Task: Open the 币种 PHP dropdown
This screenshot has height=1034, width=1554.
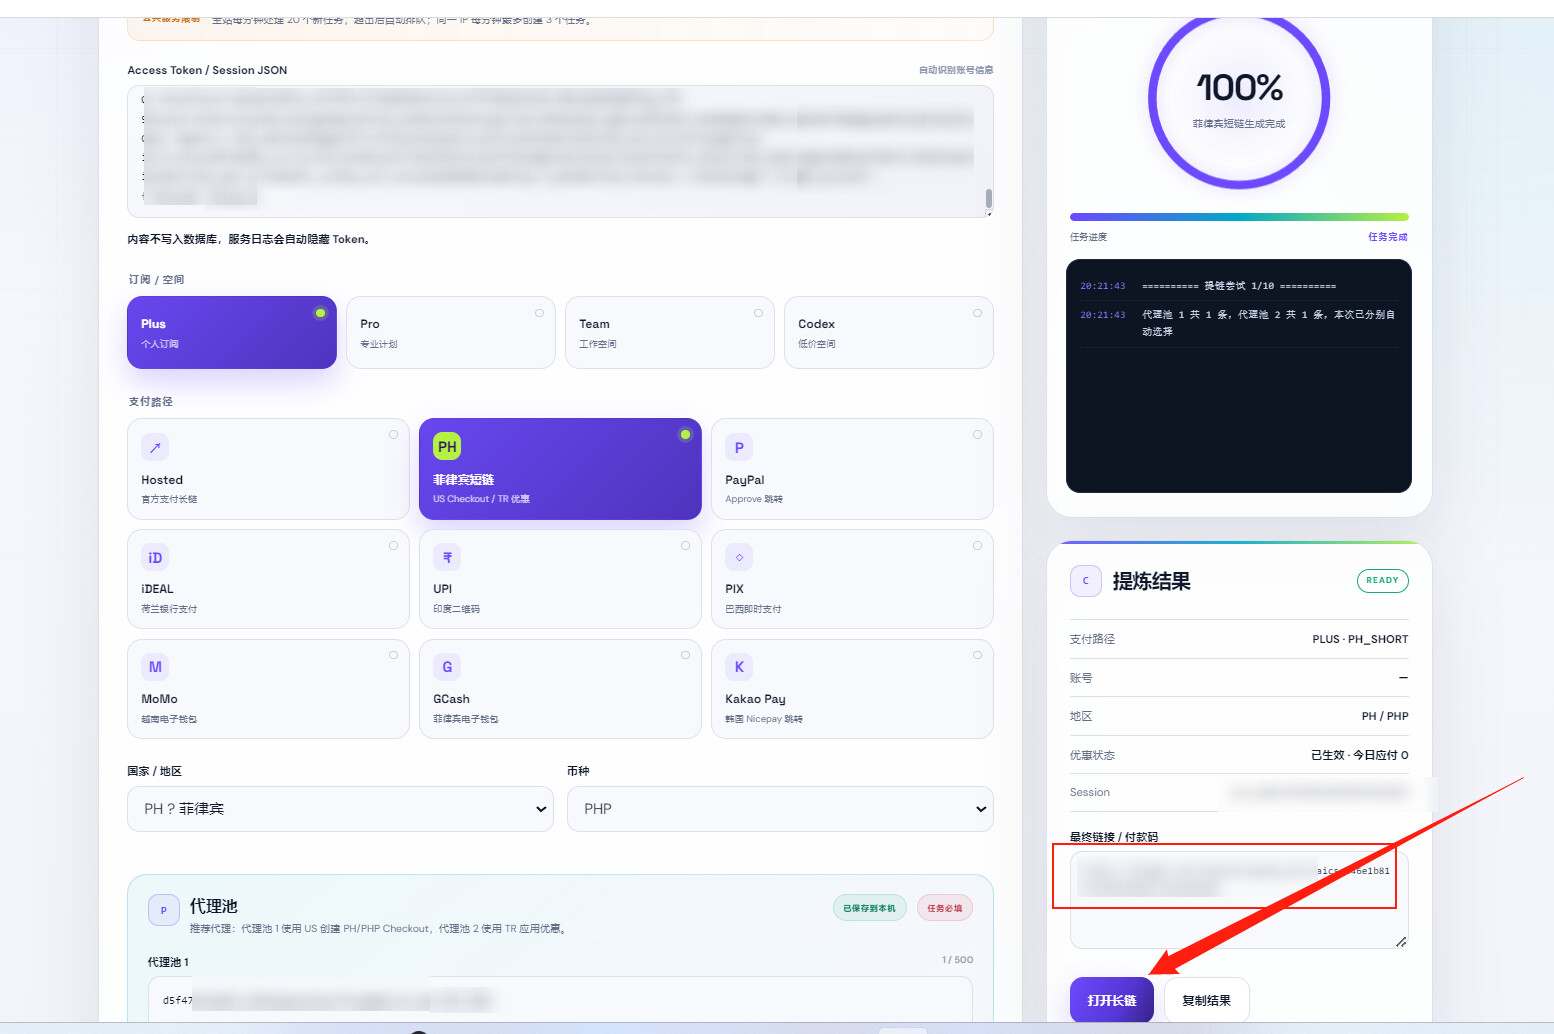Action: click(780, 809)
